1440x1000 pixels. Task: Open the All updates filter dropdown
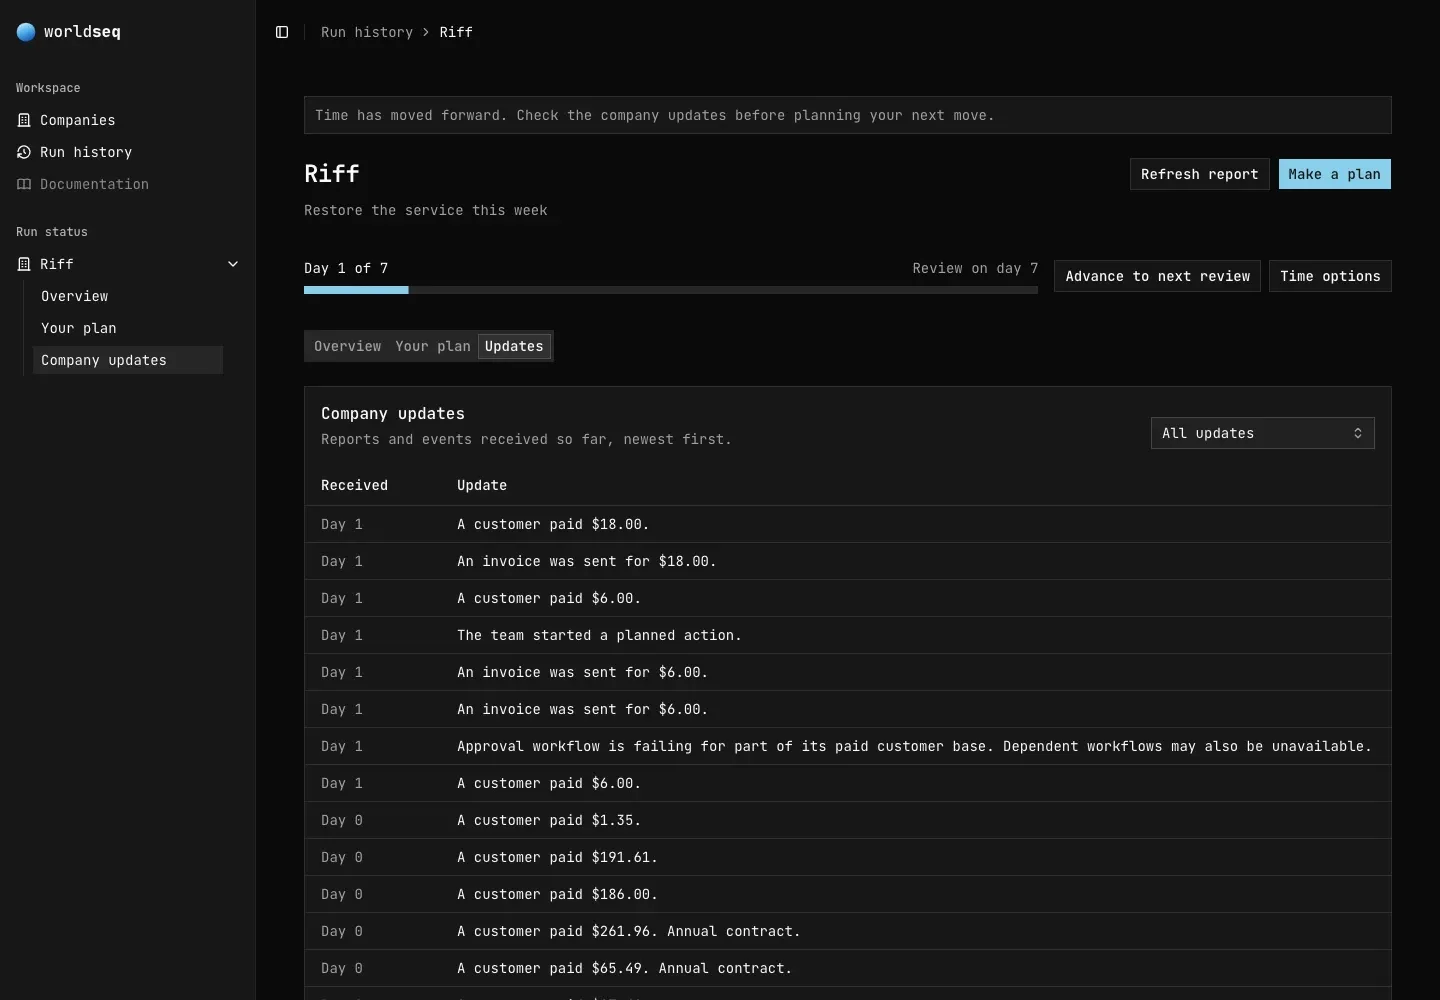tap(1262, 433)
